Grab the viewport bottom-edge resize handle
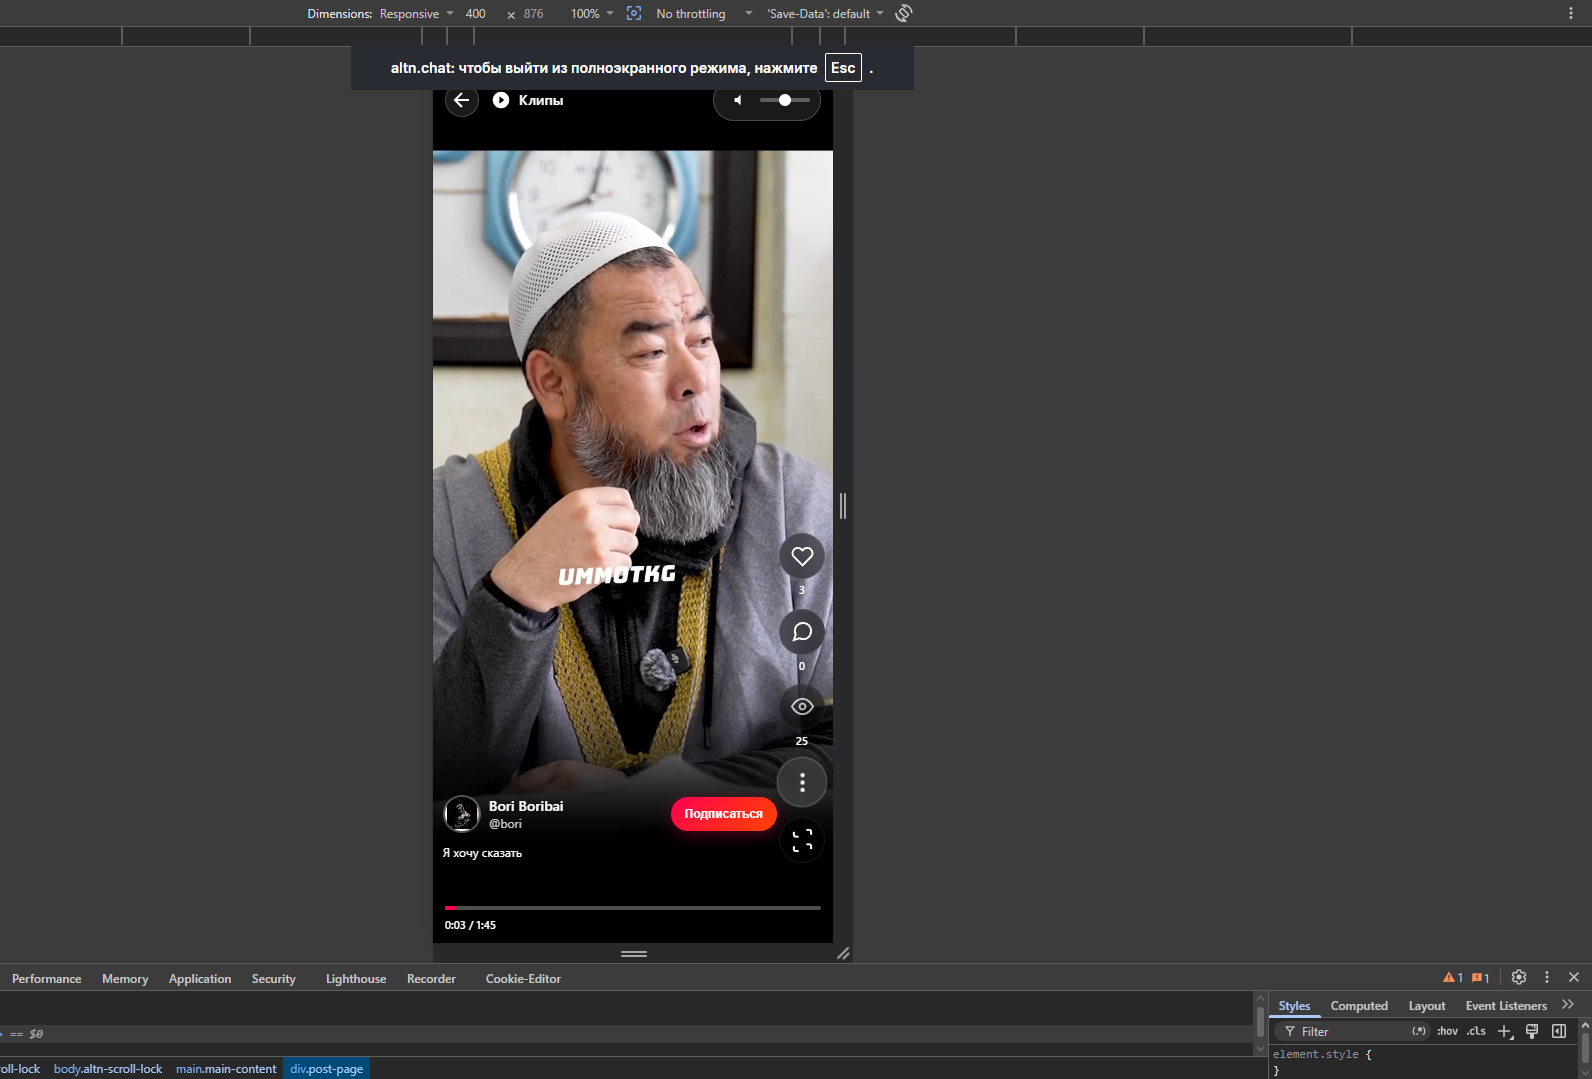This screenshot has height=1079, width=1592. 634,954
